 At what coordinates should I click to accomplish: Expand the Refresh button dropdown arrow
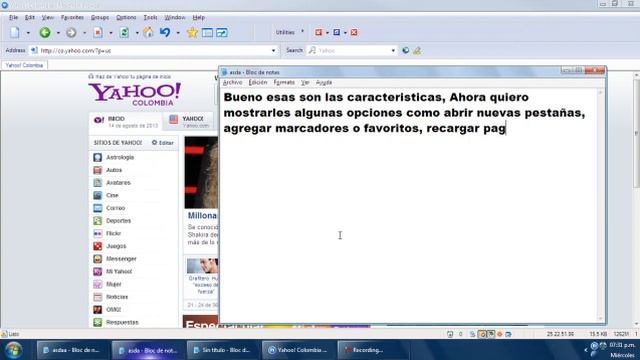pos(137,33)
